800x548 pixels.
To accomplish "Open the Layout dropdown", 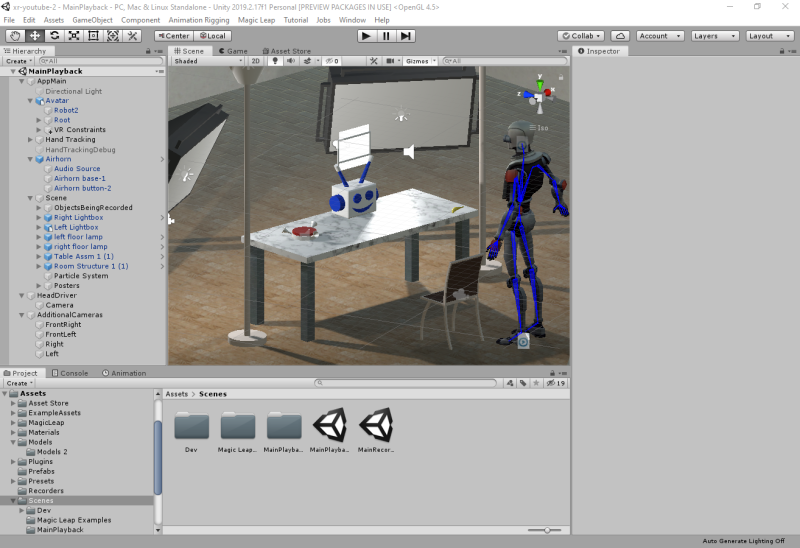I will (x=770, y=36).
